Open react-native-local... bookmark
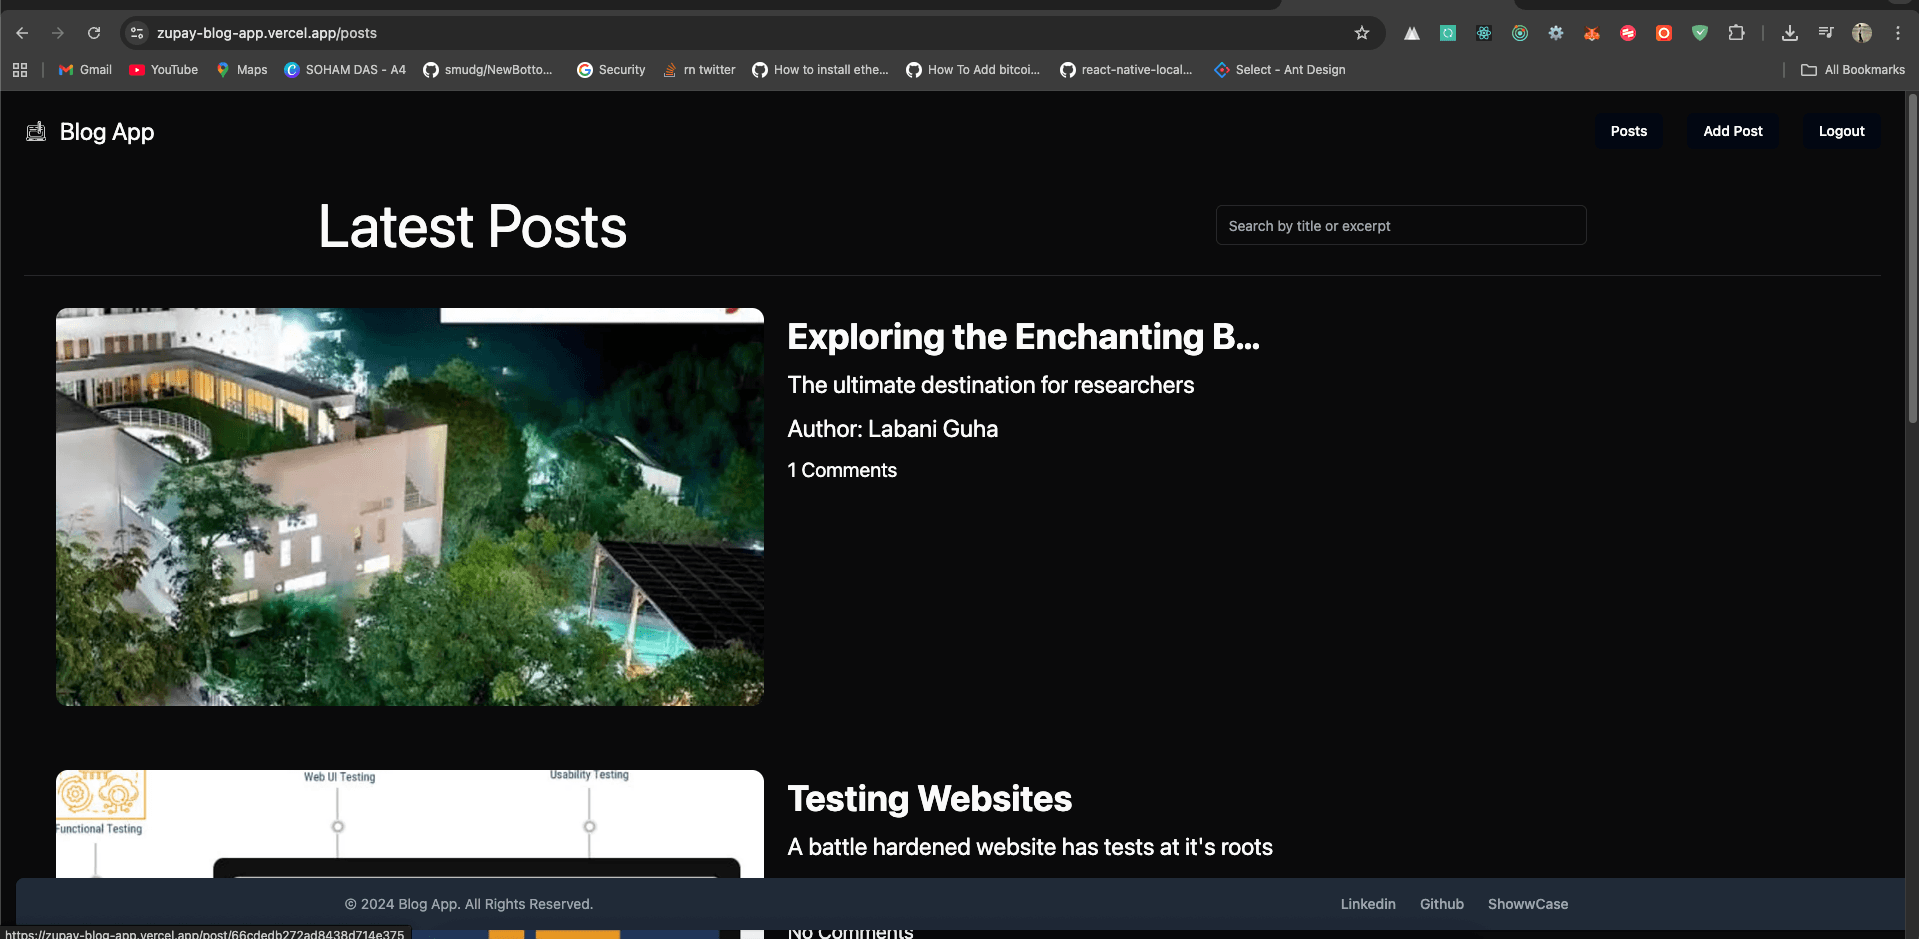 tap(1126, 70)
